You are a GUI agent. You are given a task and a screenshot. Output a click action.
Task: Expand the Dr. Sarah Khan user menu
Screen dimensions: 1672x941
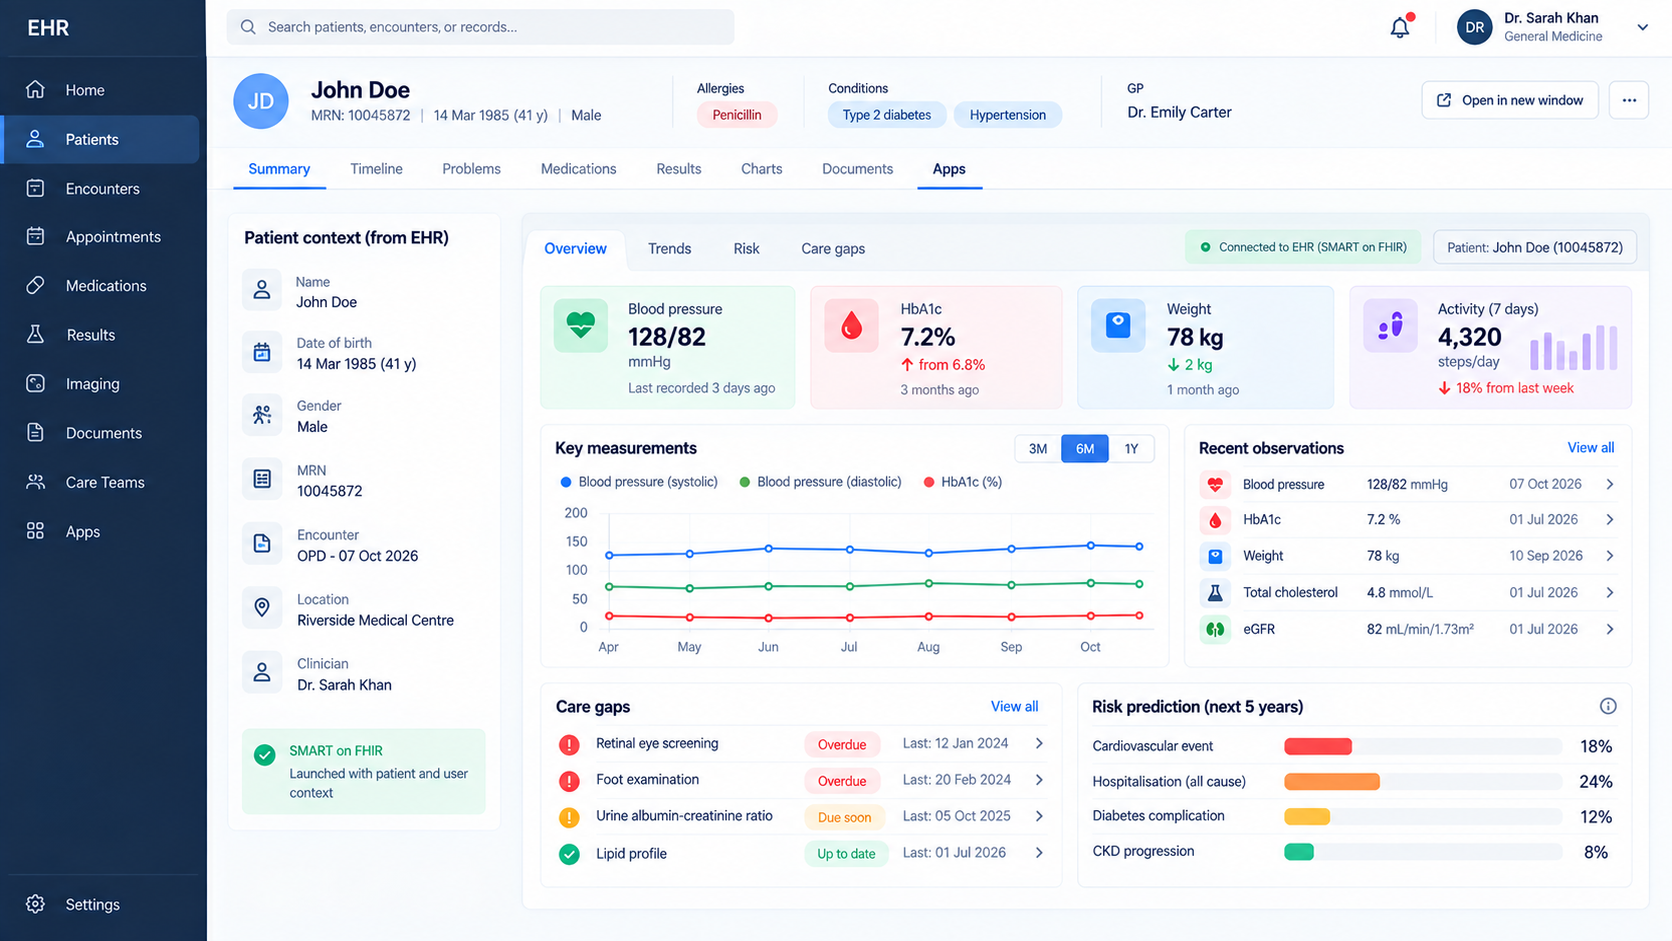coord(1642,27)
